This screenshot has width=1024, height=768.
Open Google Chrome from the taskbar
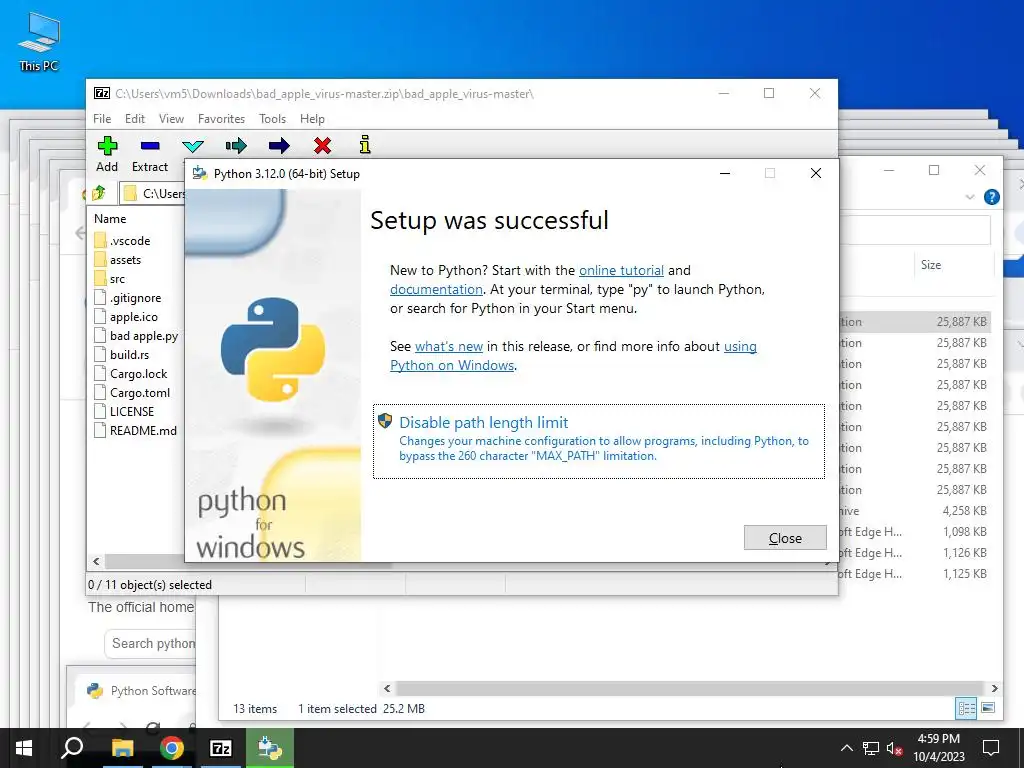click(x=172, y=748)
